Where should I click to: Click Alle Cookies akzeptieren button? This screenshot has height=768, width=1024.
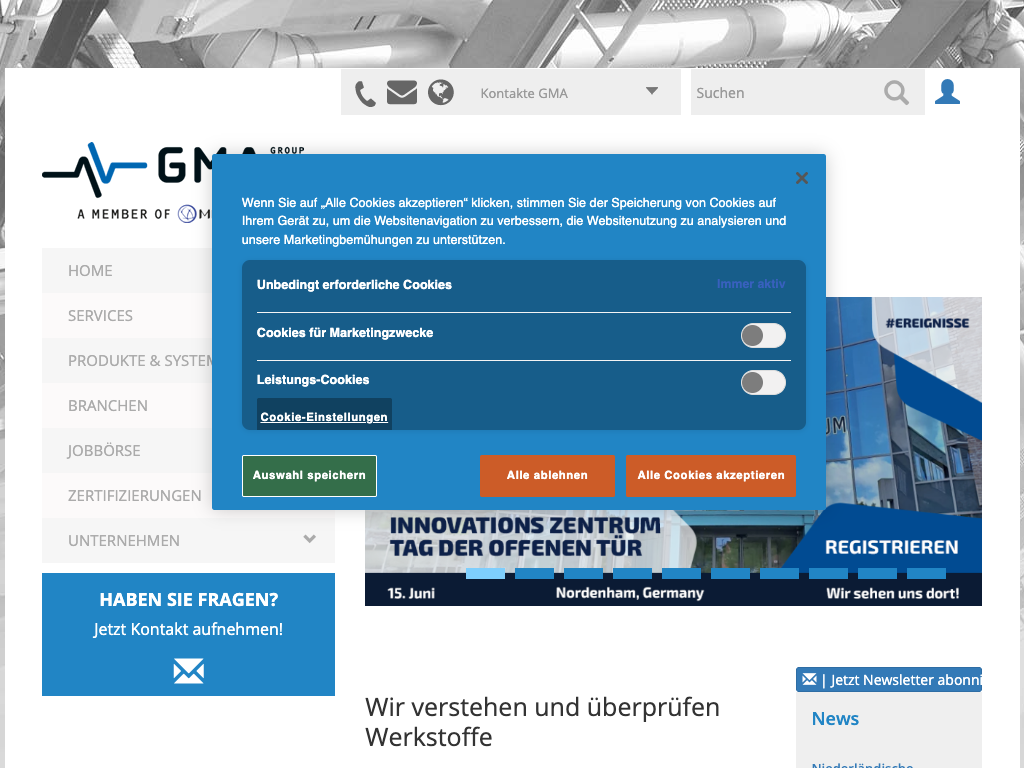(711, 475)
